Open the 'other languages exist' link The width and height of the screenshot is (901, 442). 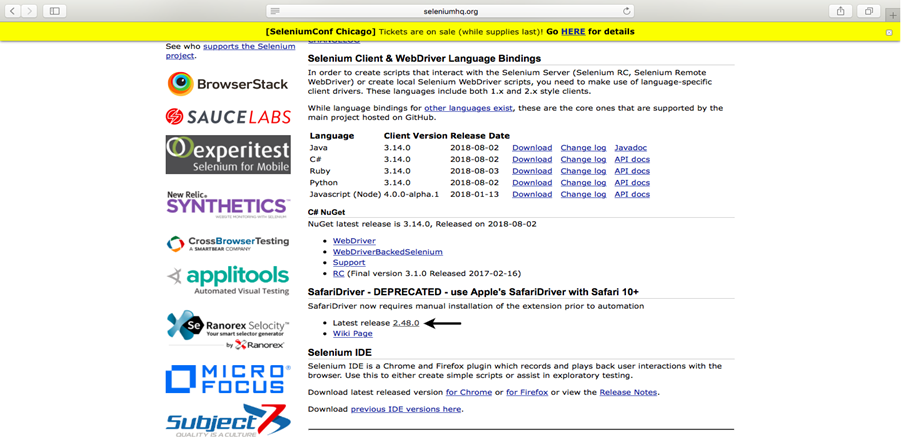click(468, 108)
